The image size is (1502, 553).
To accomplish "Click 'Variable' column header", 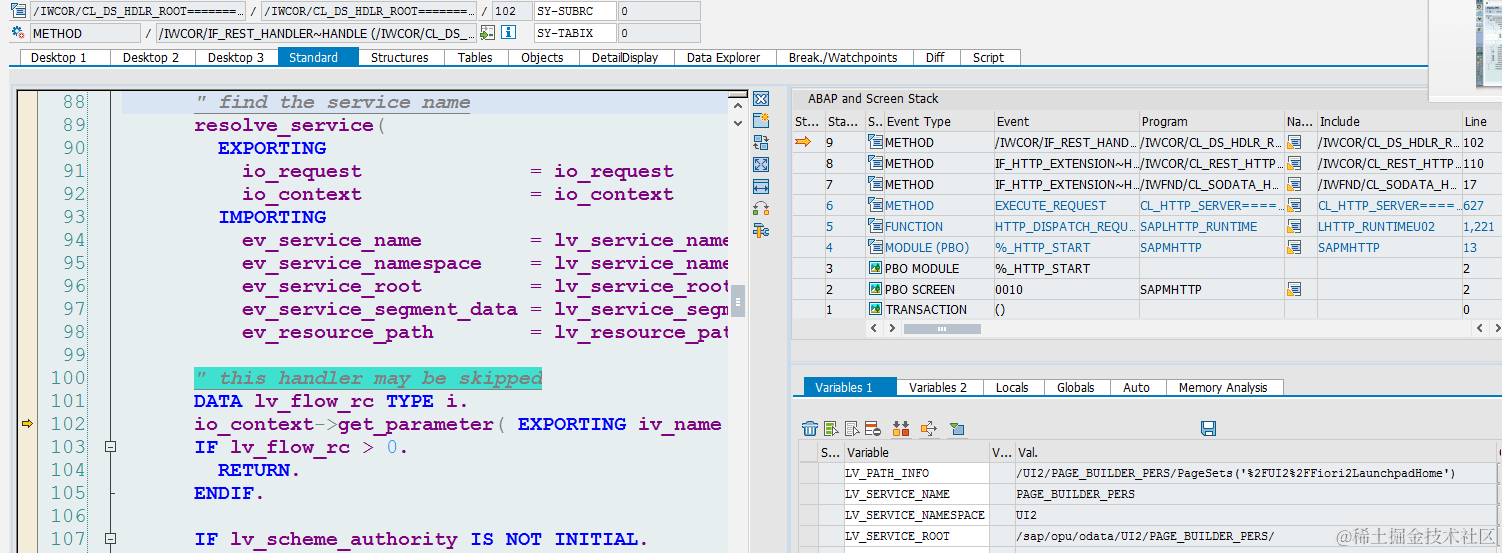I will pyautogui.click(x=916, y=452).
